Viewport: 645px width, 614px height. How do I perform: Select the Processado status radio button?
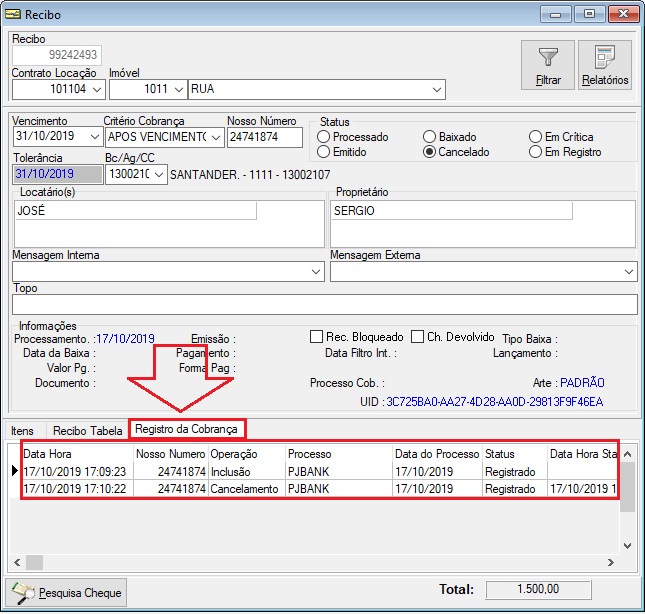323,137
